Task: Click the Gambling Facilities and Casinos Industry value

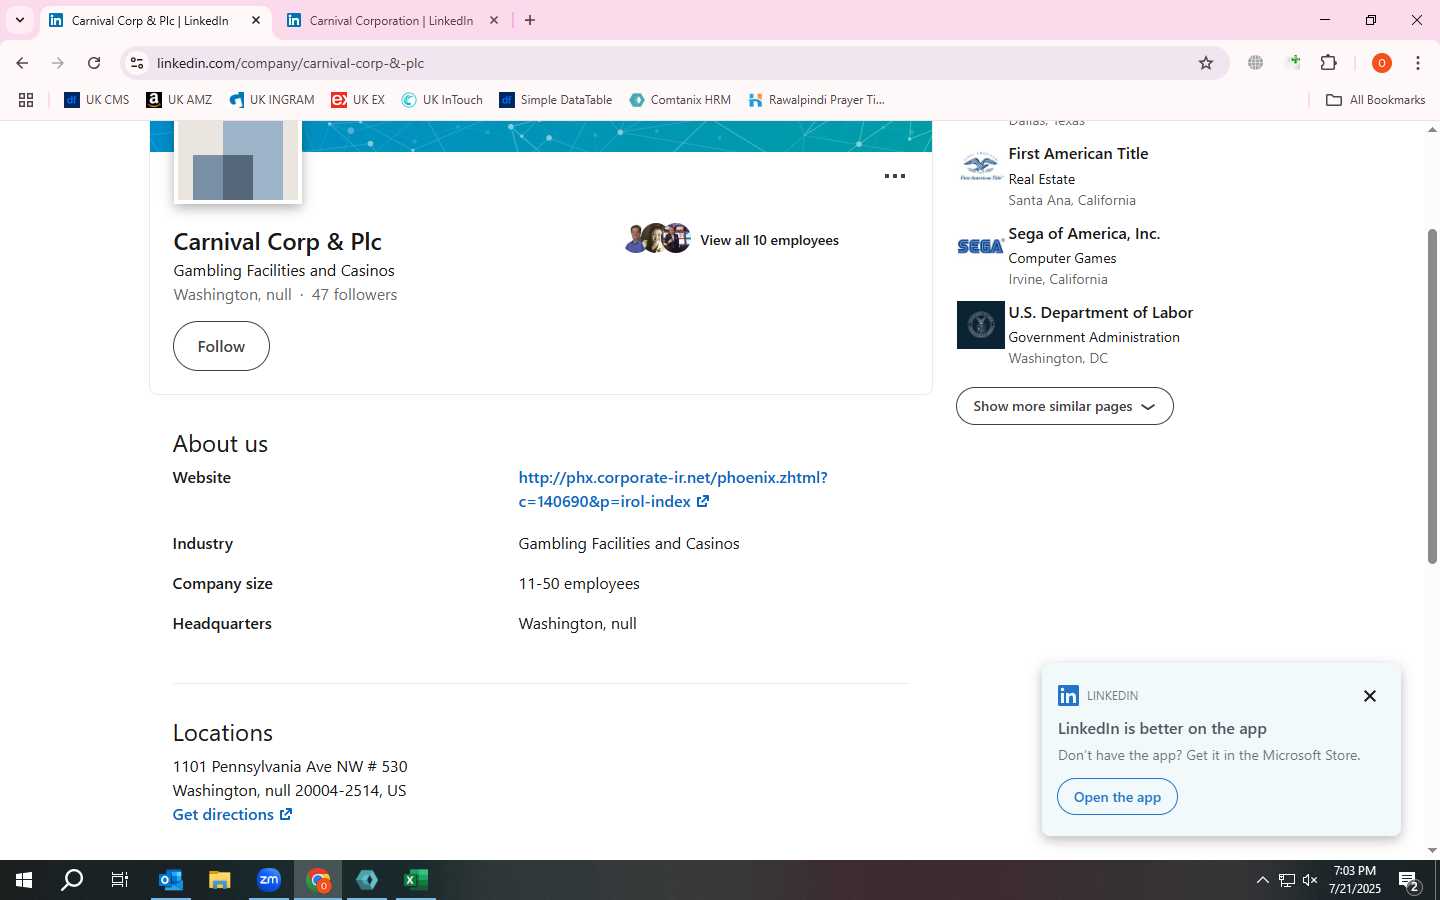Action: 629,543
